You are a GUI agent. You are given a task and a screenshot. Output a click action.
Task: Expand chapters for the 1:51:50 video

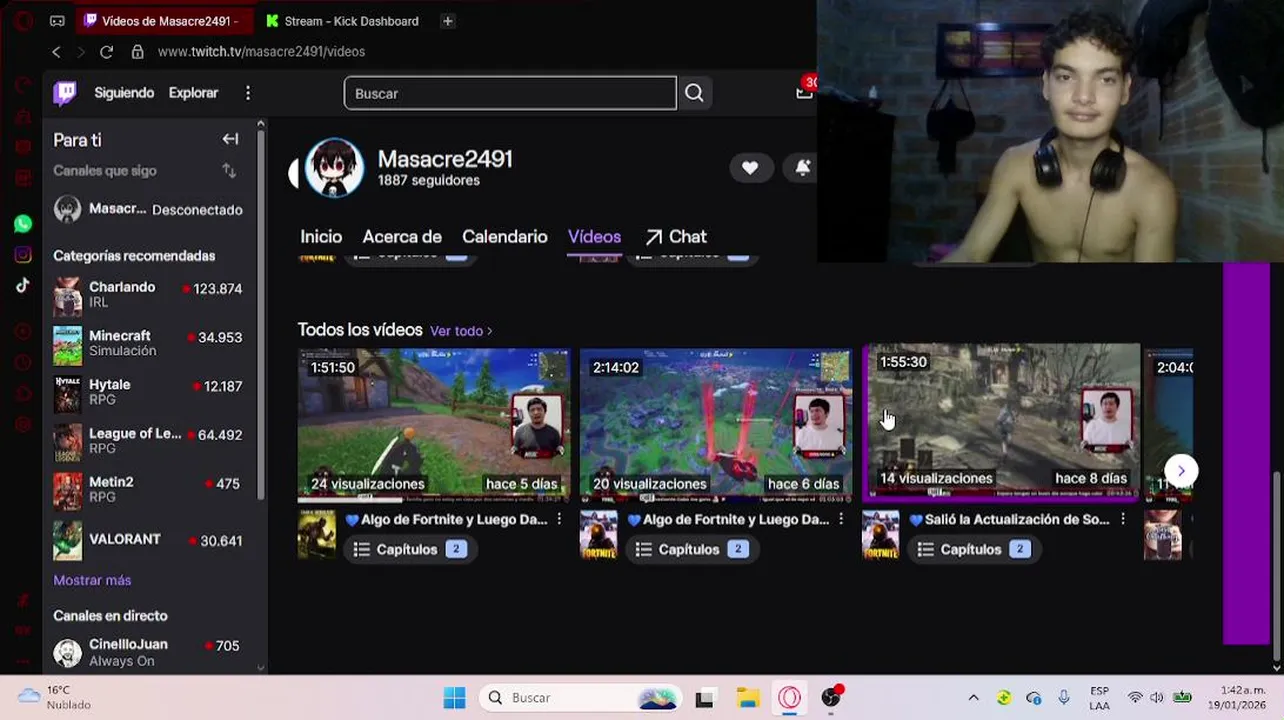[410, 549]
